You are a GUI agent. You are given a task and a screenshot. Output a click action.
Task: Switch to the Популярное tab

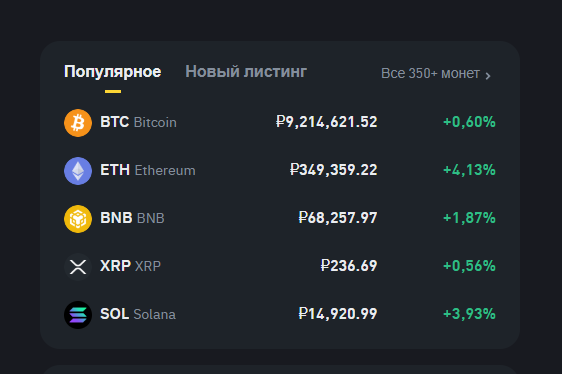click(113, 72)
